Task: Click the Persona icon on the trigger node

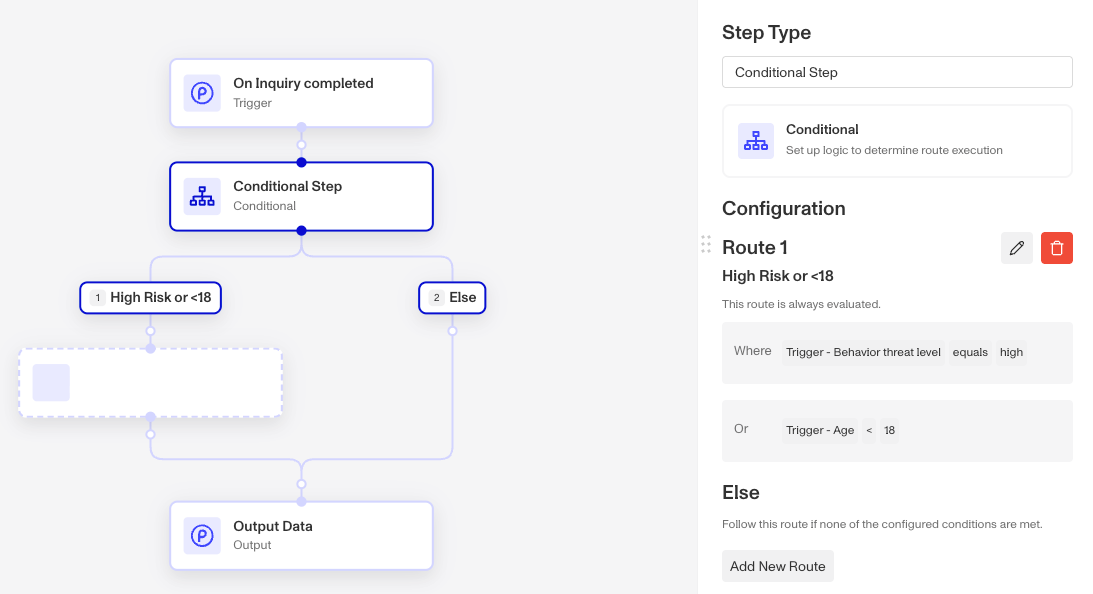Action: (x=202, y=93)
